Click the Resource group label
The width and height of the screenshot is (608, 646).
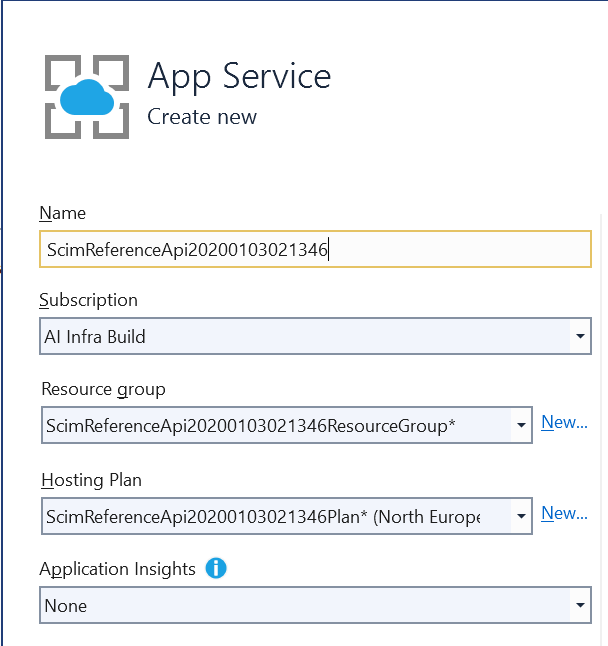[103, 389]
